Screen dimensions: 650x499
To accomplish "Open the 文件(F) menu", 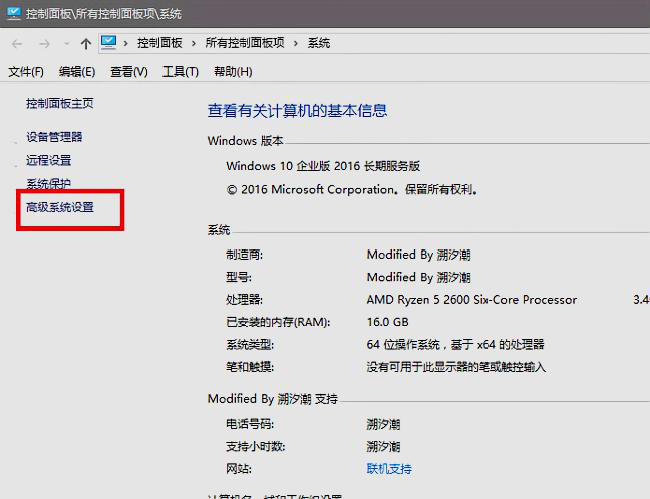I will pyautogui.click(x=26, y=72).
